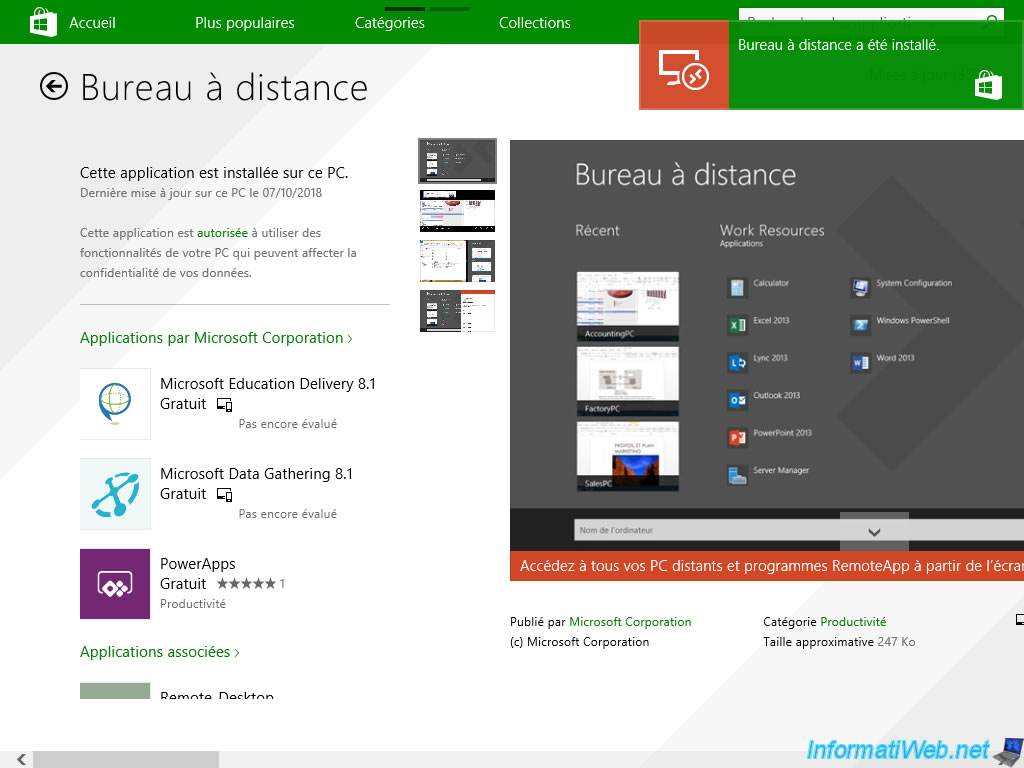Click the 'Pas encore évalué' text under Data Gathering

click(288, 515)
